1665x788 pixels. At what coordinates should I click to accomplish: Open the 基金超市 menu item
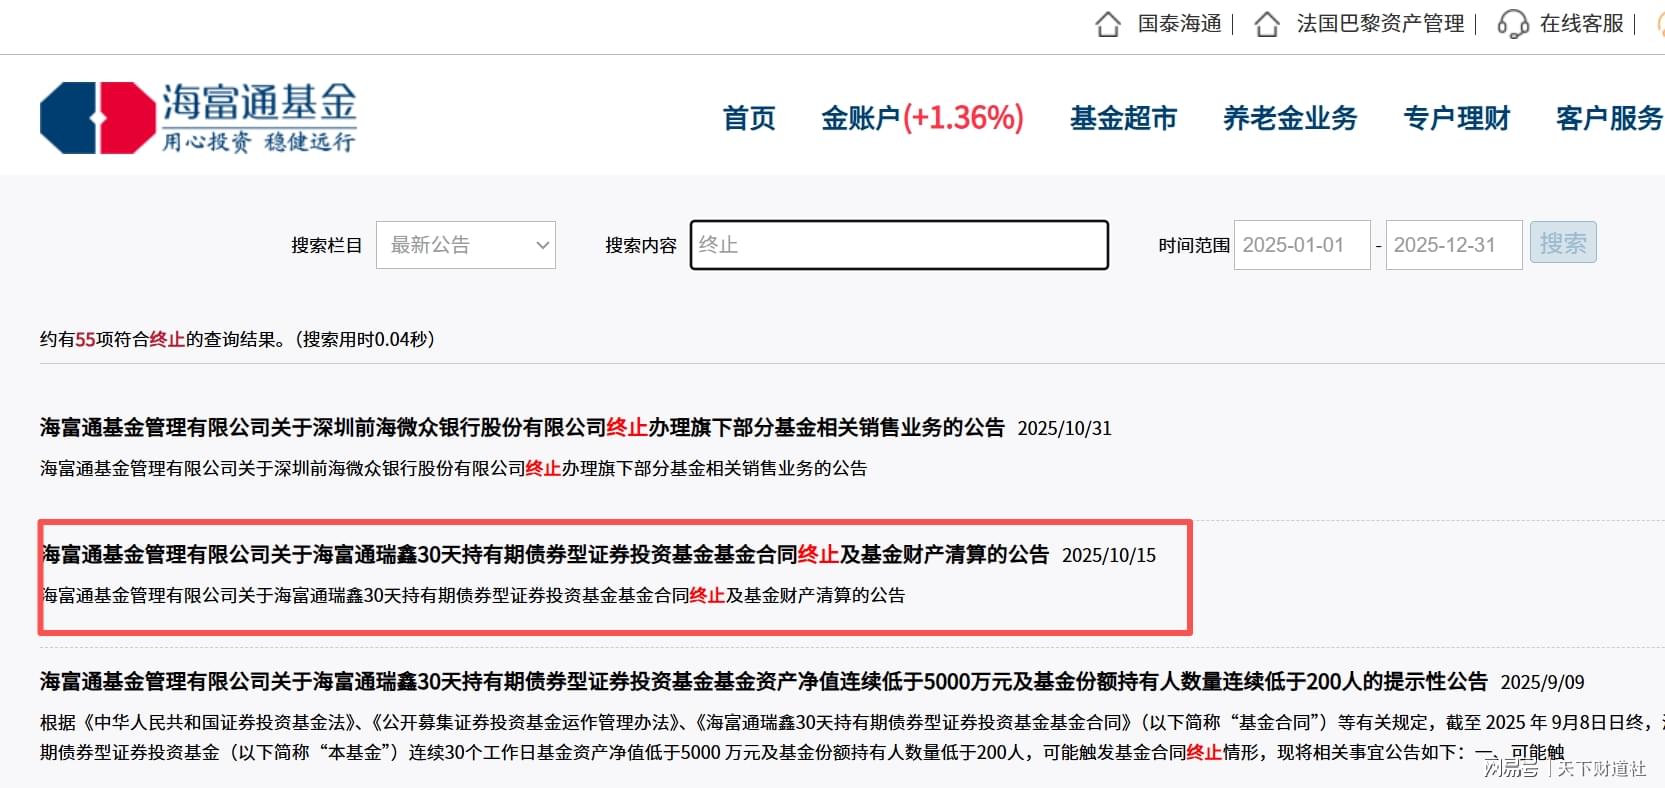[1123, 118]
